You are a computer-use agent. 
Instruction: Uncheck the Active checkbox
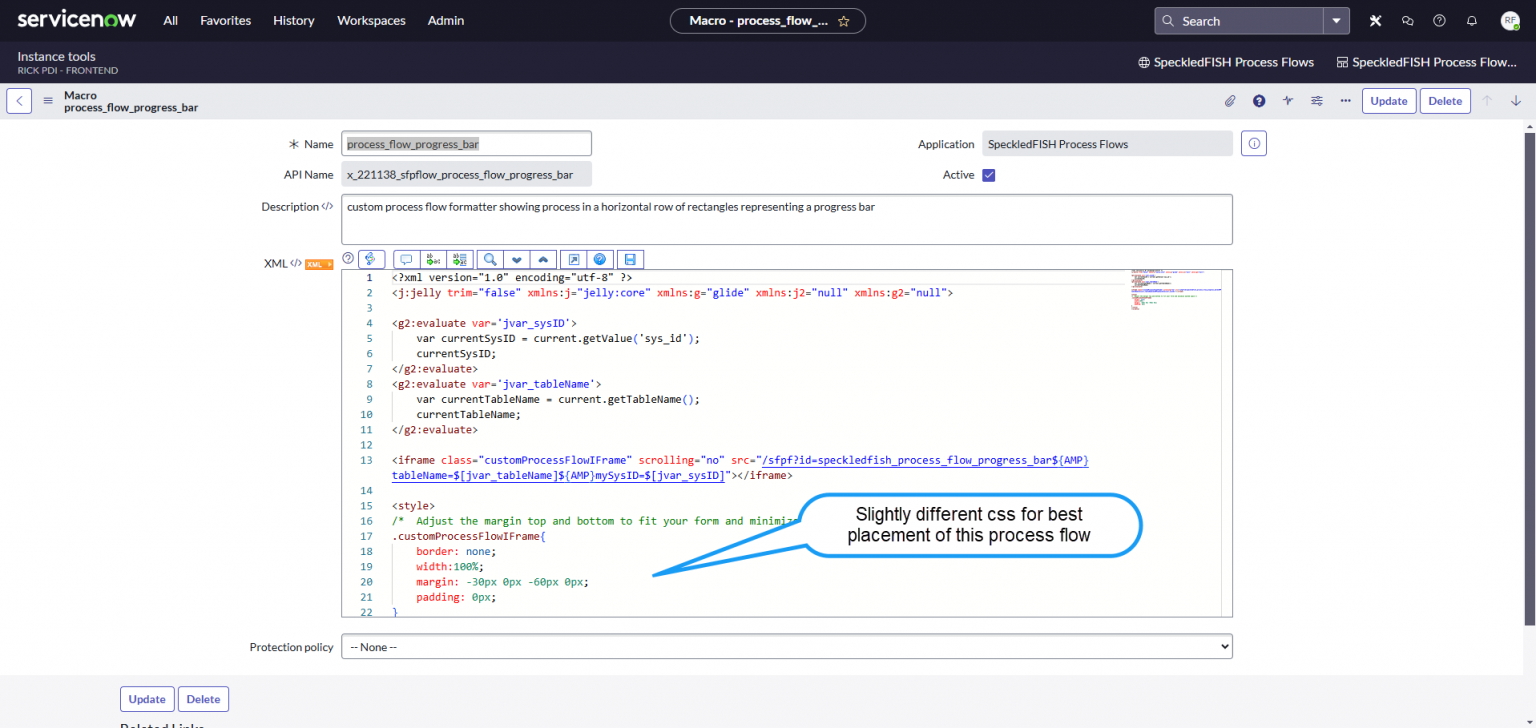[x=988, y=174]
